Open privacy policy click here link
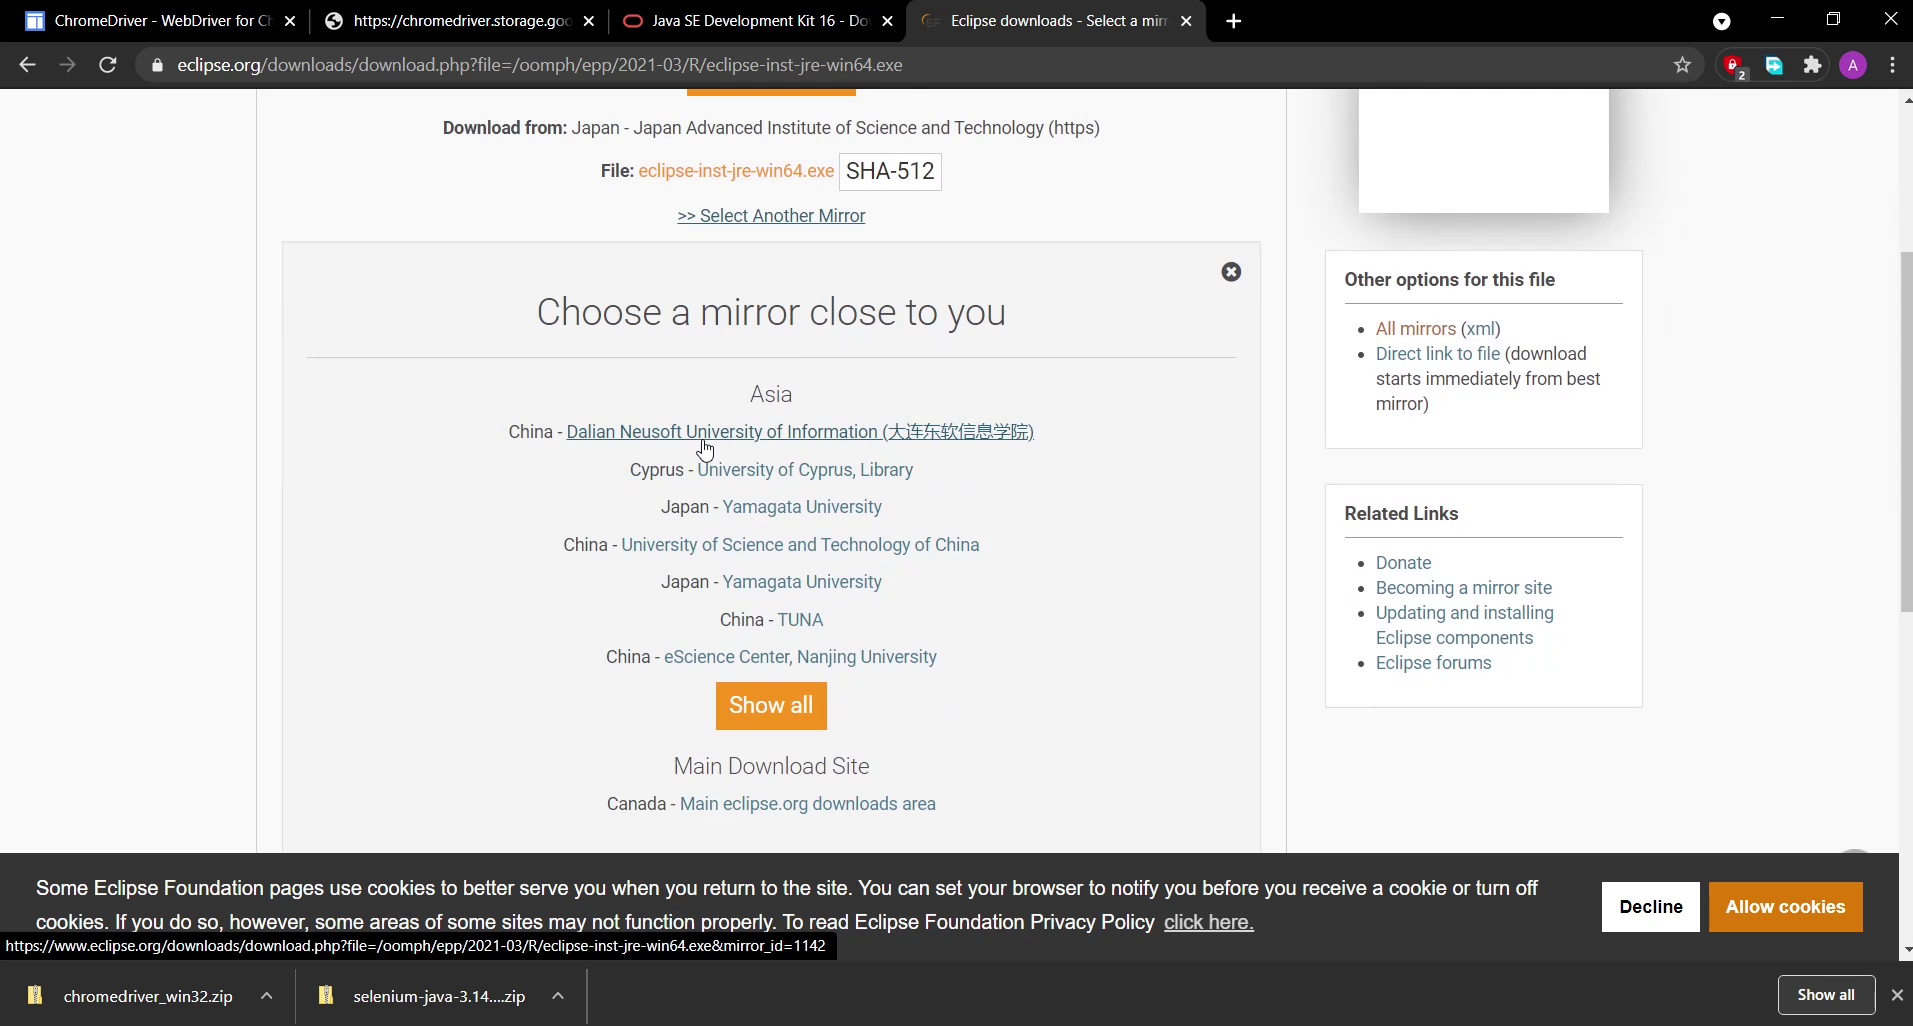This screenshot has width=1913, height=1026. 1208,922
